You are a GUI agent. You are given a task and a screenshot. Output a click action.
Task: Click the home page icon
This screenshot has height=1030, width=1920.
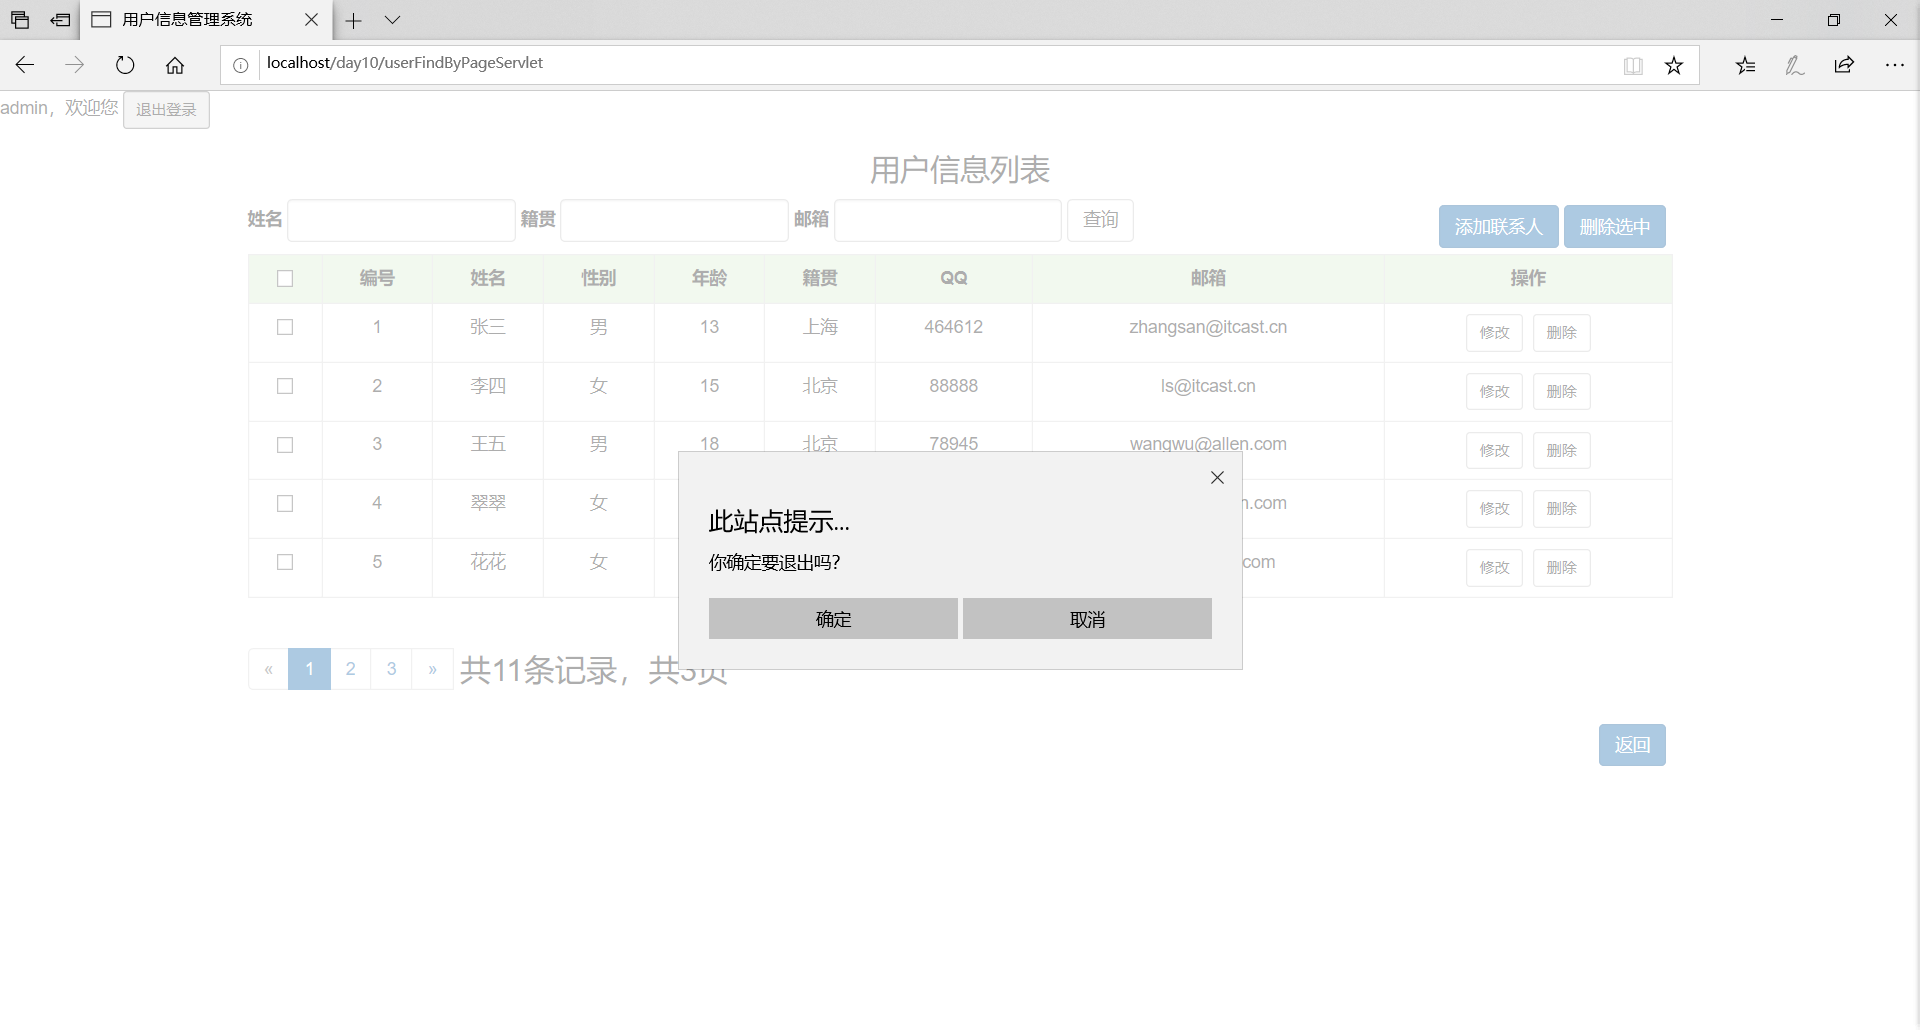point(175,65)
